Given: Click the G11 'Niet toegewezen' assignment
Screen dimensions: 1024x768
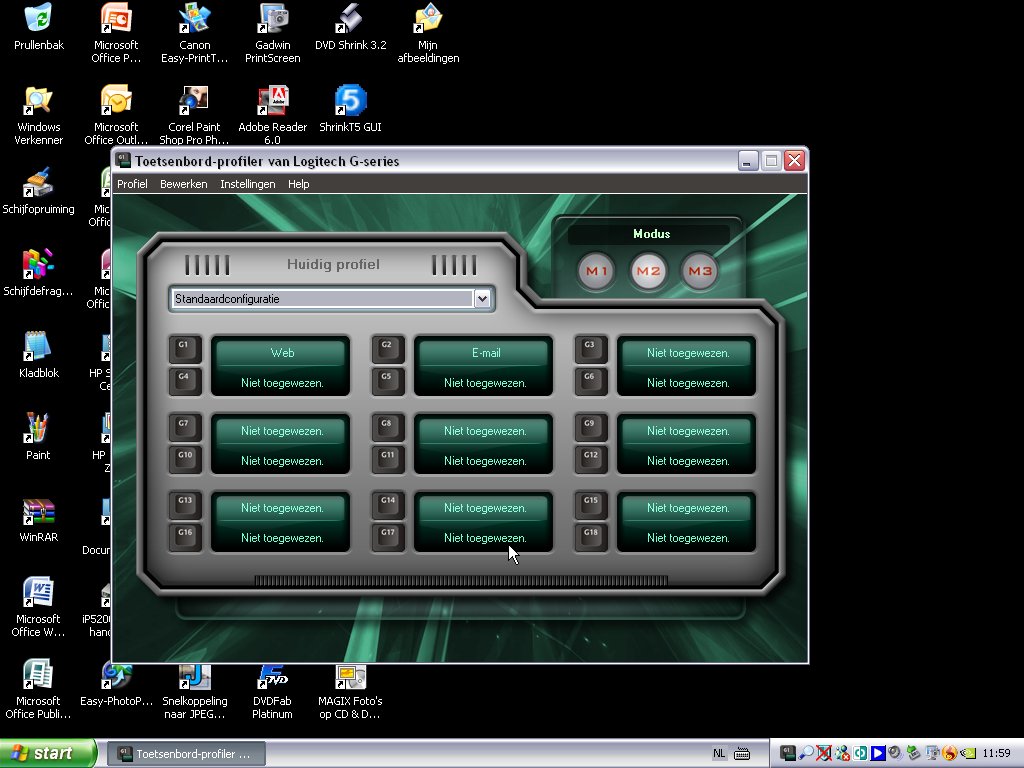Looking at the screenshot, I should click(x=485, y=461).
